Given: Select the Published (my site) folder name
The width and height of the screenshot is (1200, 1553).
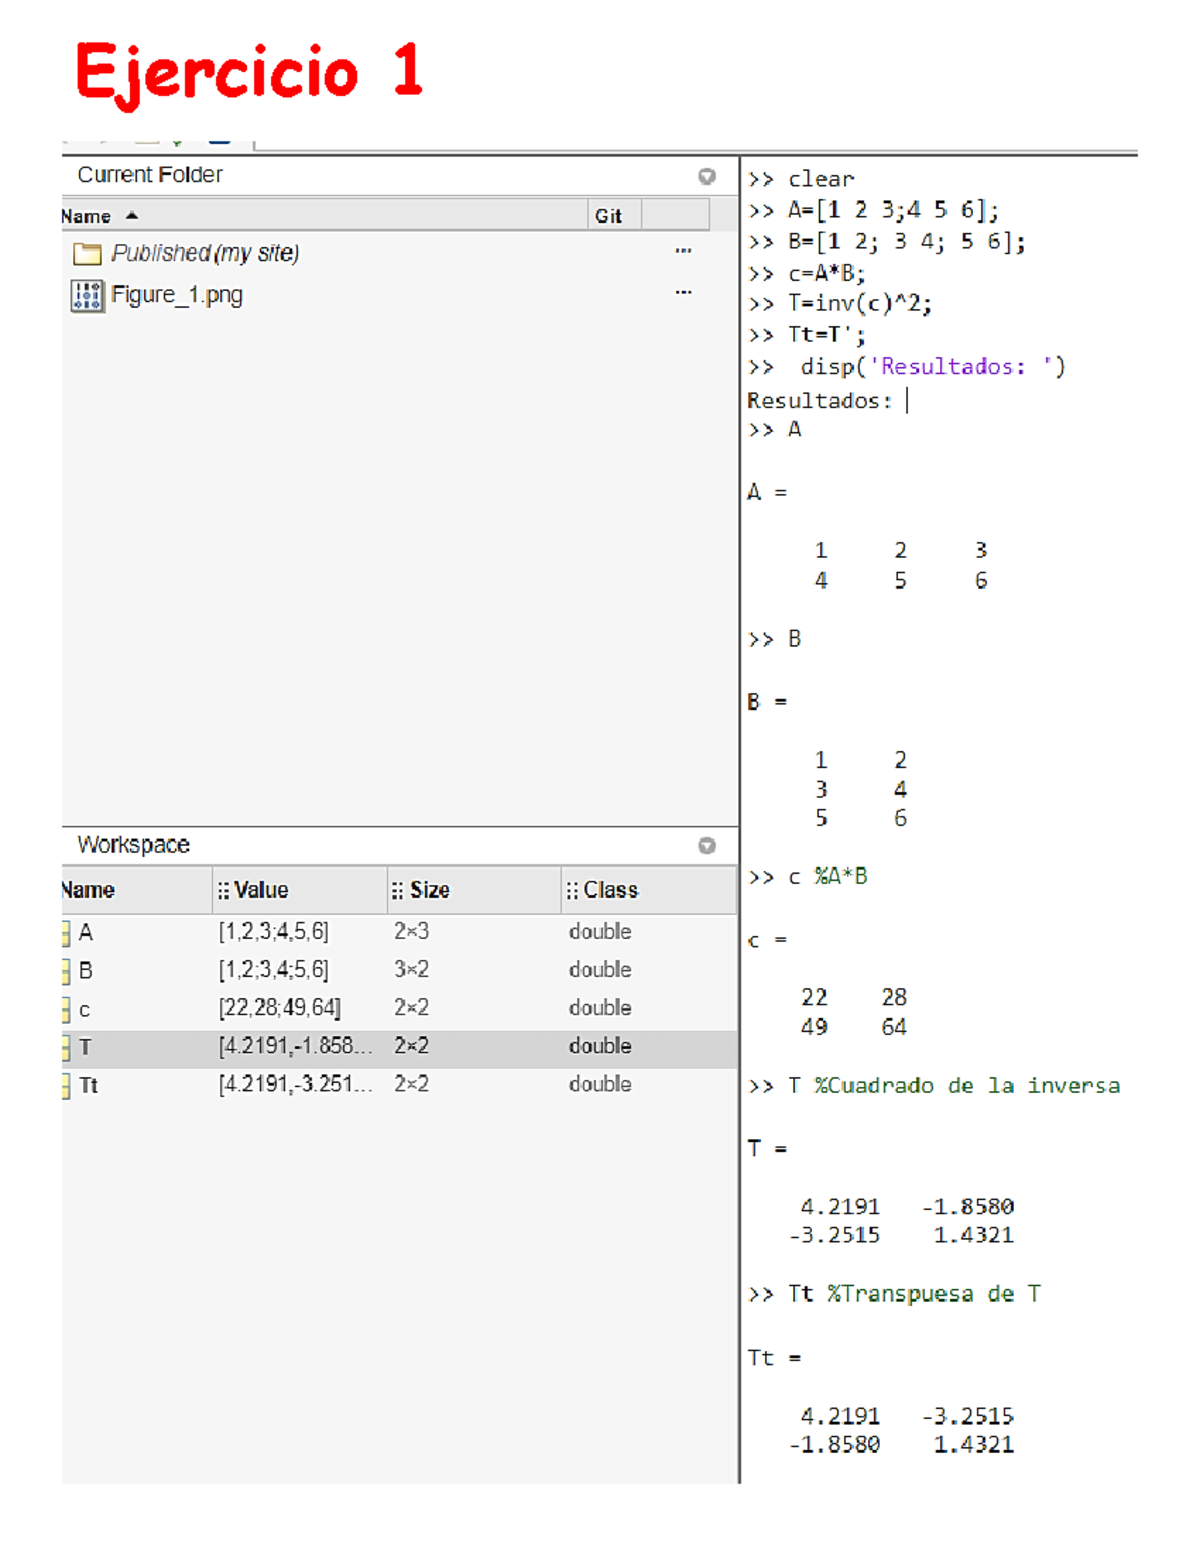Looking at the screenshot, I should pyautogui.click(x=205, y=254).
